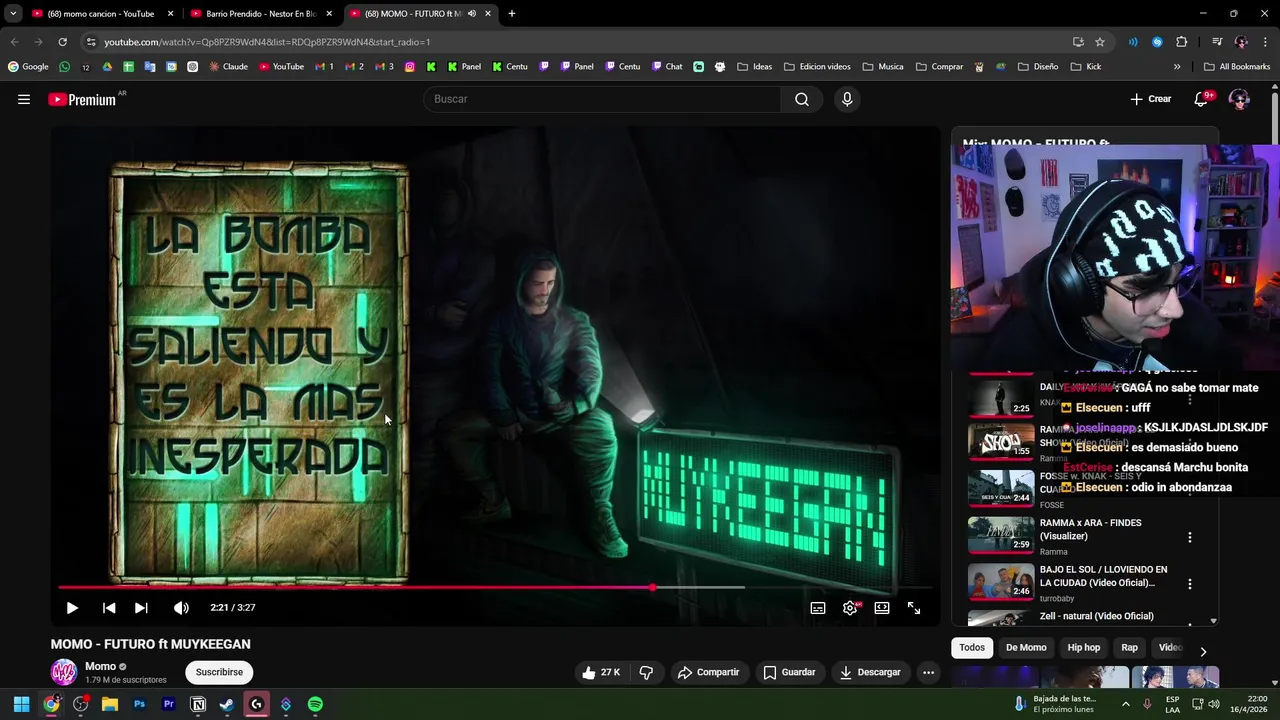Open options for BAJO EL SOL video
The height and width of the screenshot is (720, 1280).
coord(1189,584)
